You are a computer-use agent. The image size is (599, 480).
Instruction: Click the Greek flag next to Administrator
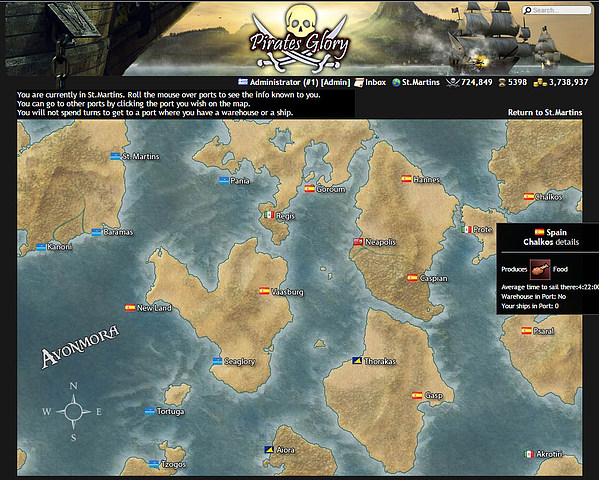pos(243,82)
